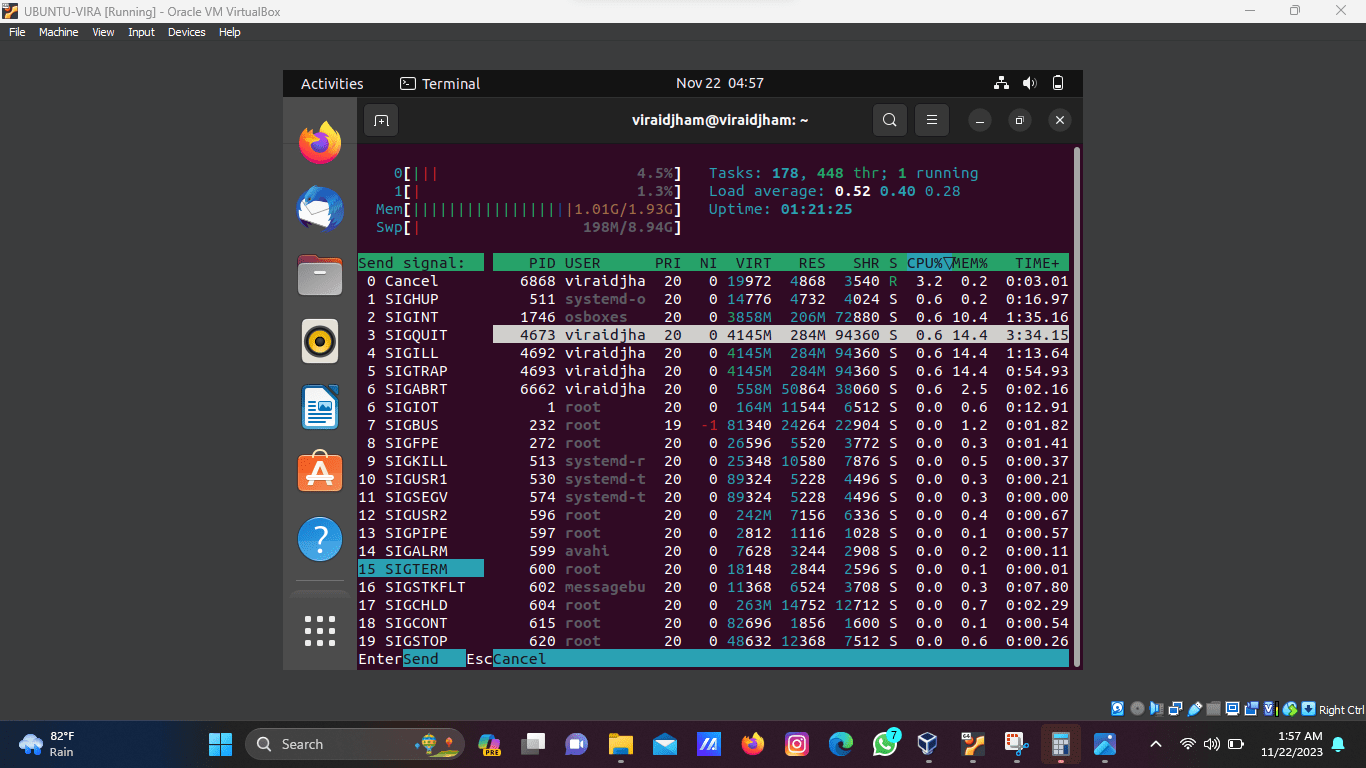The width and height of the screenshot is (1366, 768).
Task: Open WhatsApp on the Windows taskbar
Action: click(x=885, y=744)
